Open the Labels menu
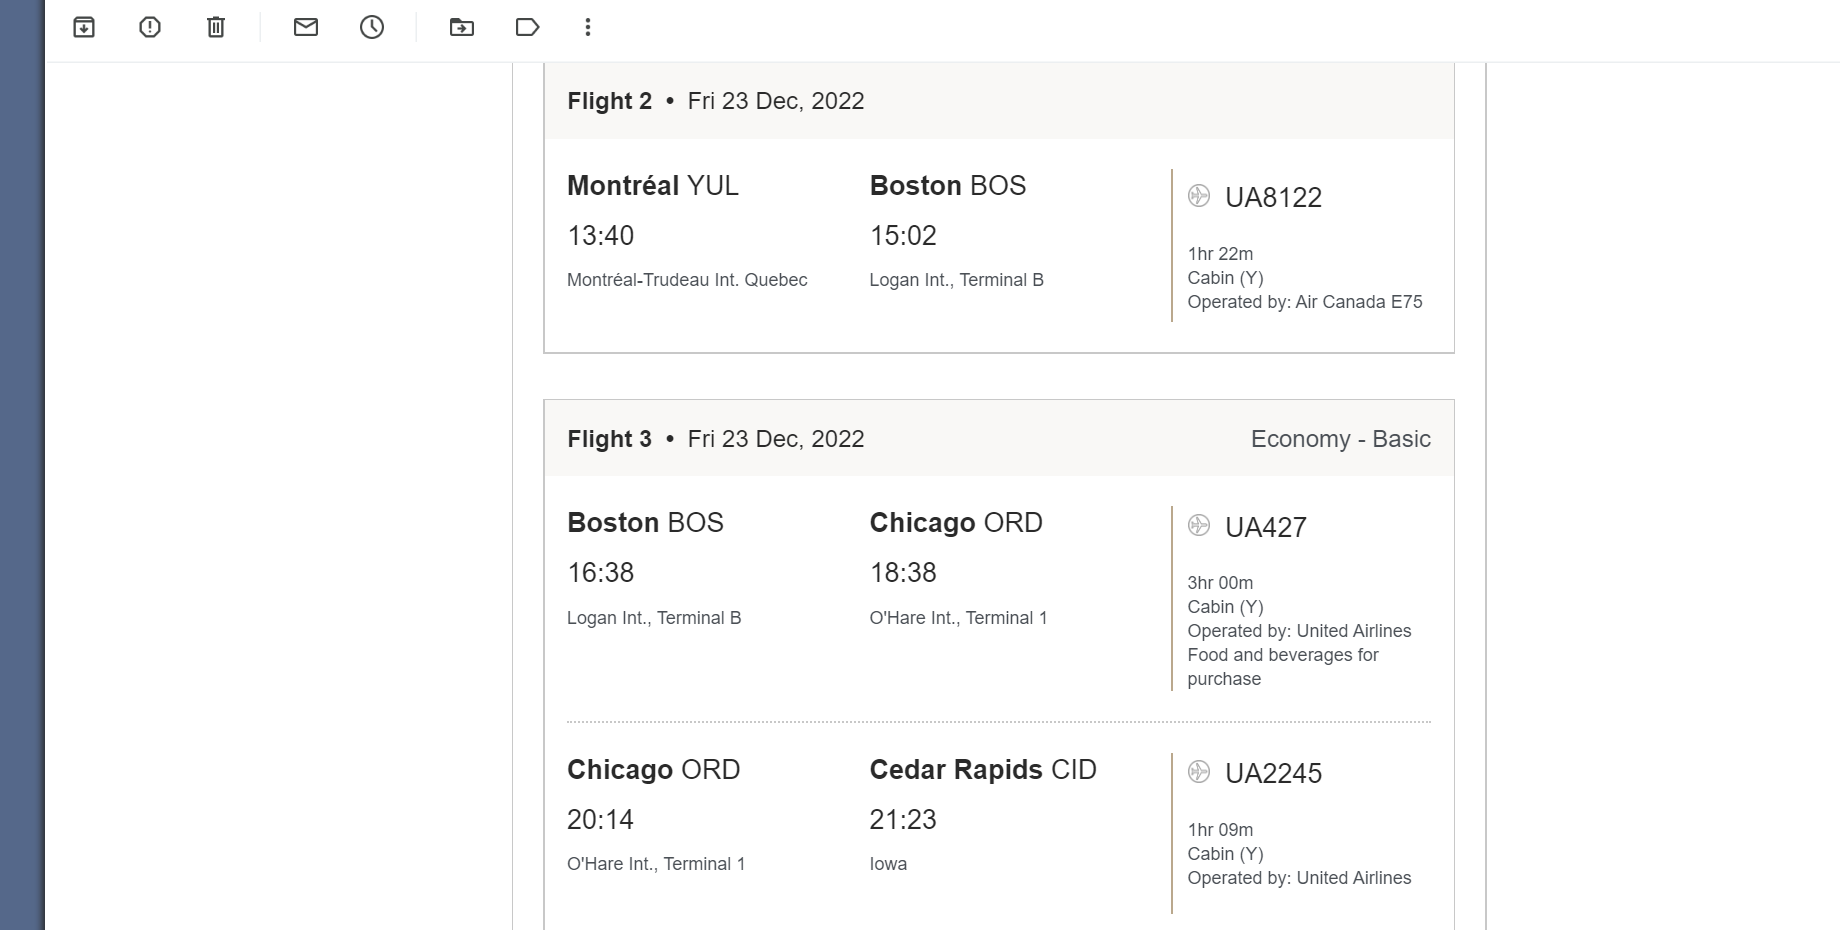This screenshot has width=1840, height=930. pos(528,27)
